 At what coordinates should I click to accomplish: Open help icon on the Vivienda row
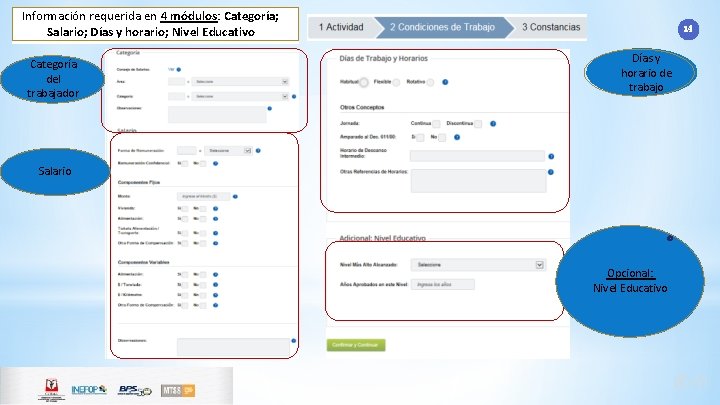click(x=215, y=208)
